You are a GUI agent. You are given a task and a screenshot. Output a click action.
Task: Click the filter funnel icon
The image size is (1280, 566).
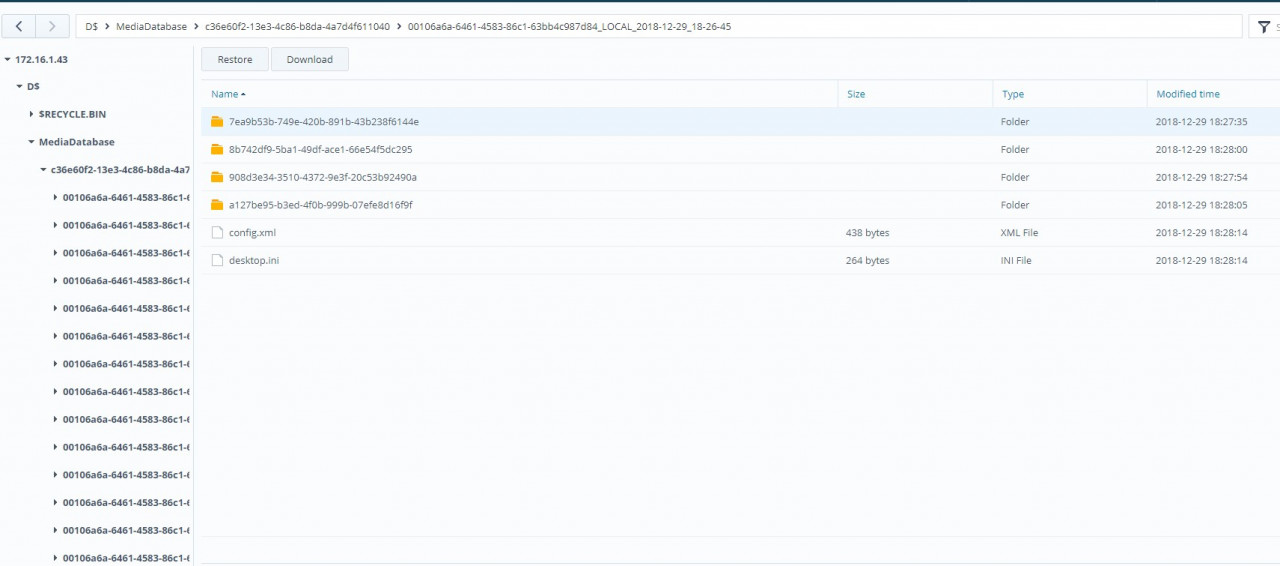point(1264,27)
